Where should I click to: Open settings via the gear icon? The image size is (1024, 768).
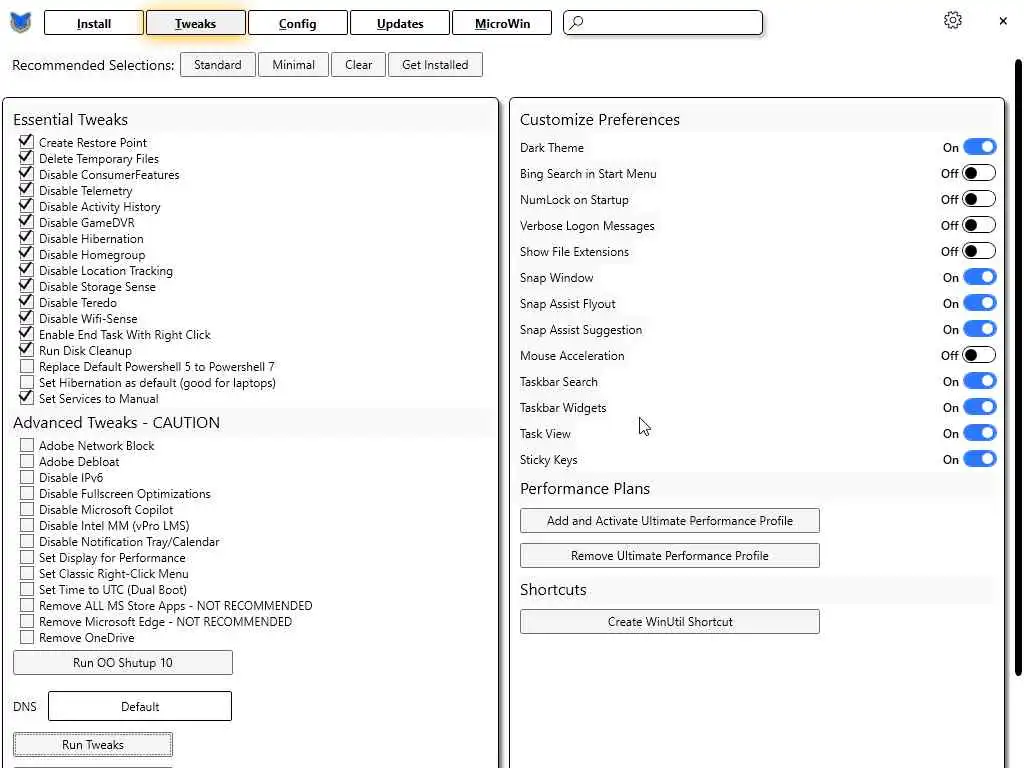[953, 21]
